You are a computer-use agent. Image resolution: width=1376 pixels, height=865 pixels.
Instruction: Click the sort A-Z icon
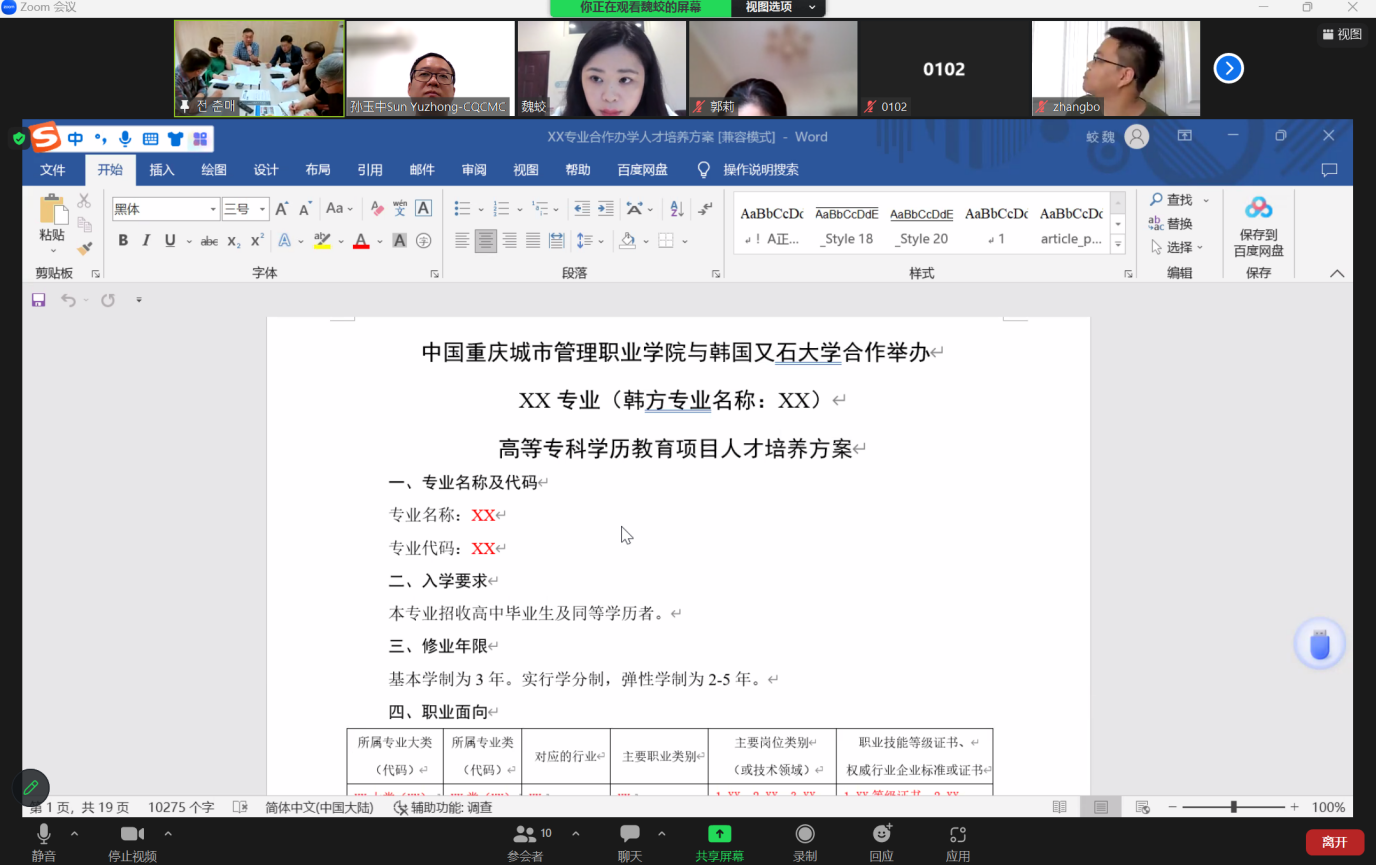[x=677, y=209]
